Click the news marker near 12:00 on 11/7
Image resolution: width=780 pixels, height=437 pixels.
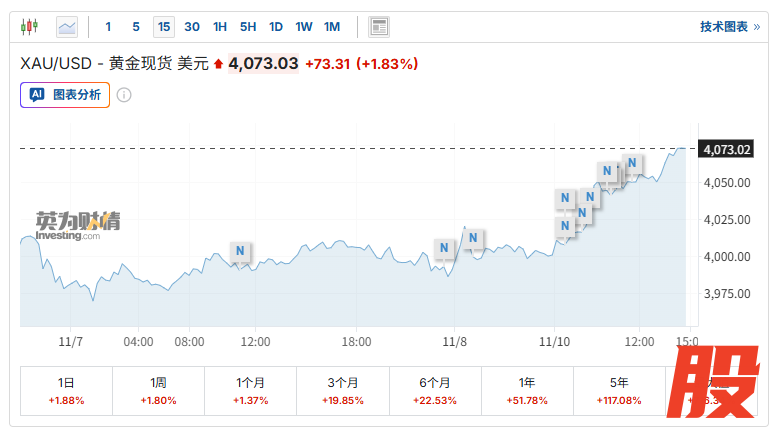coord(240,250)
